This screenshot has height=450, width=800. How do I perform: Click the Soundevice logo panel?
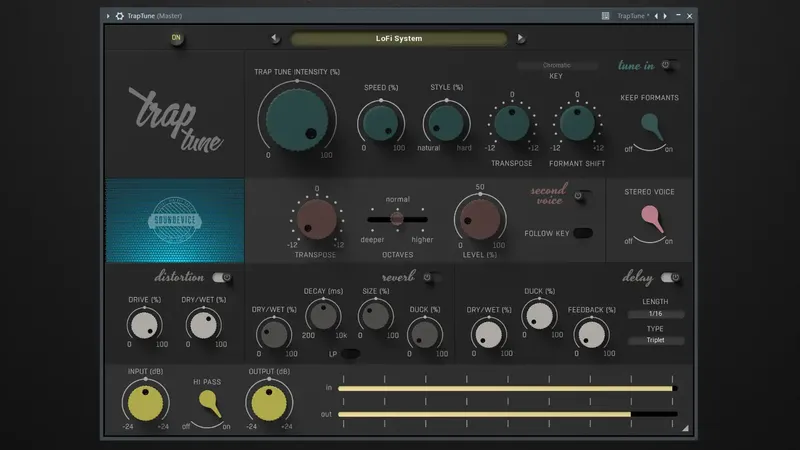(175, 220)
